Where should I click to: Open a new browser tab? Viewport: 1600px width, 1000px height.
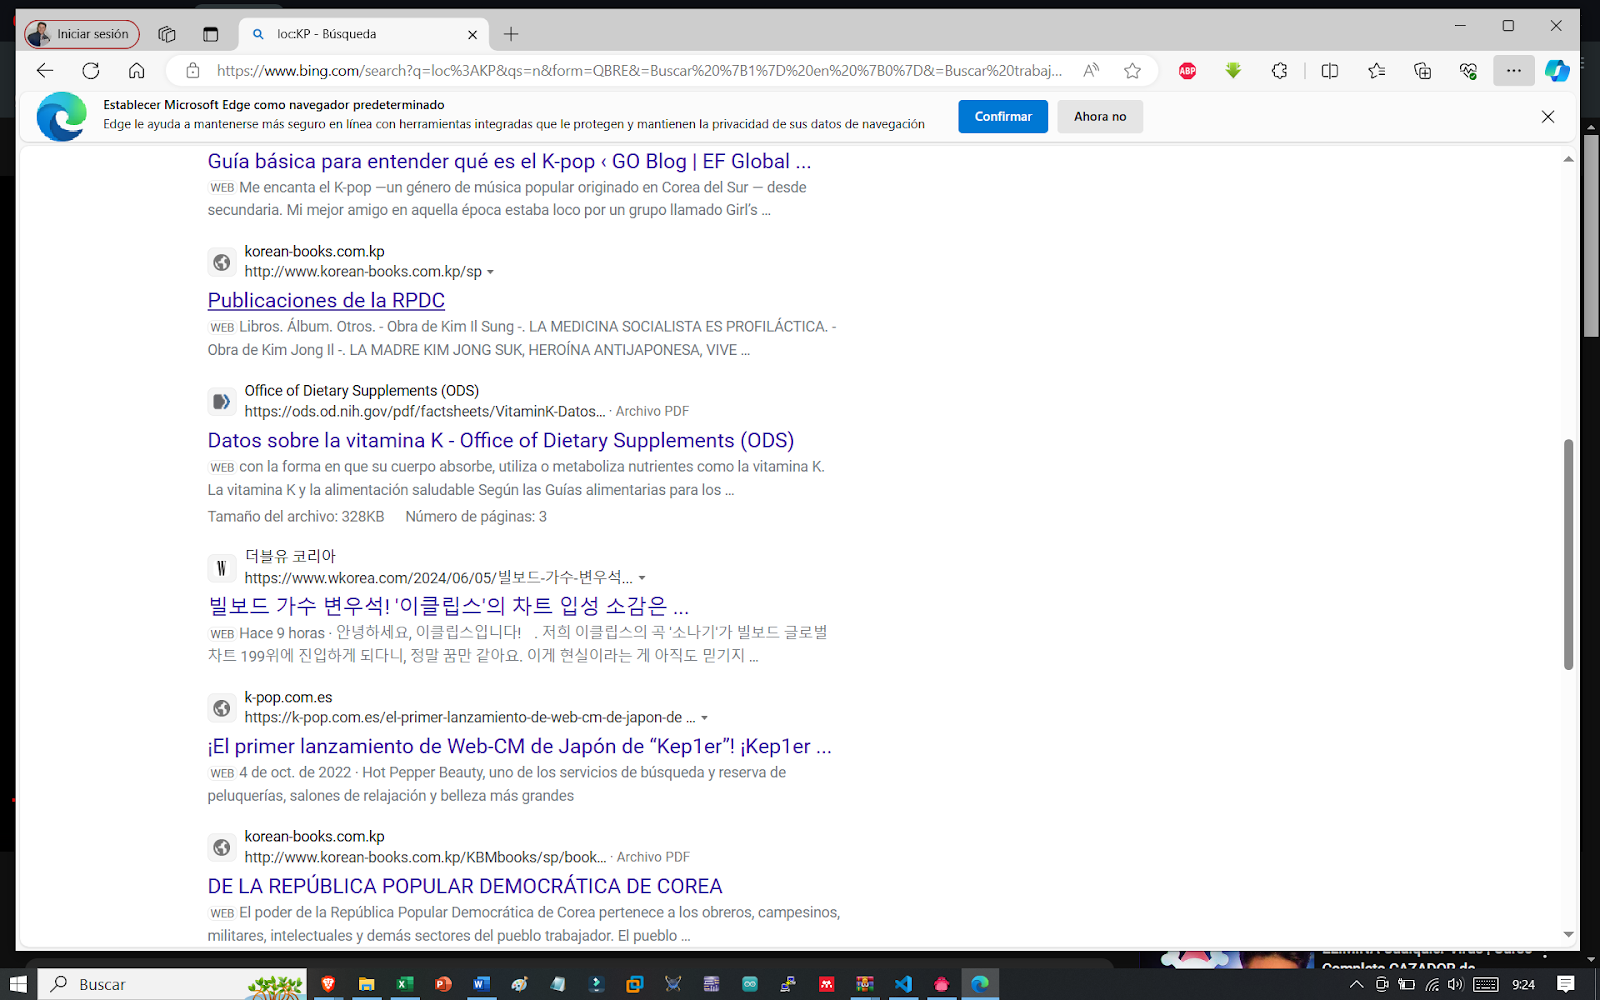[511, 34]
